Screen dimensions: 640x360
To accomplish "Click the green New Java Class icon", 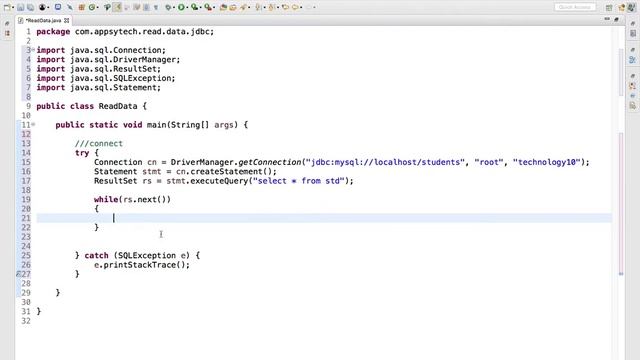I will pos(92,7).
